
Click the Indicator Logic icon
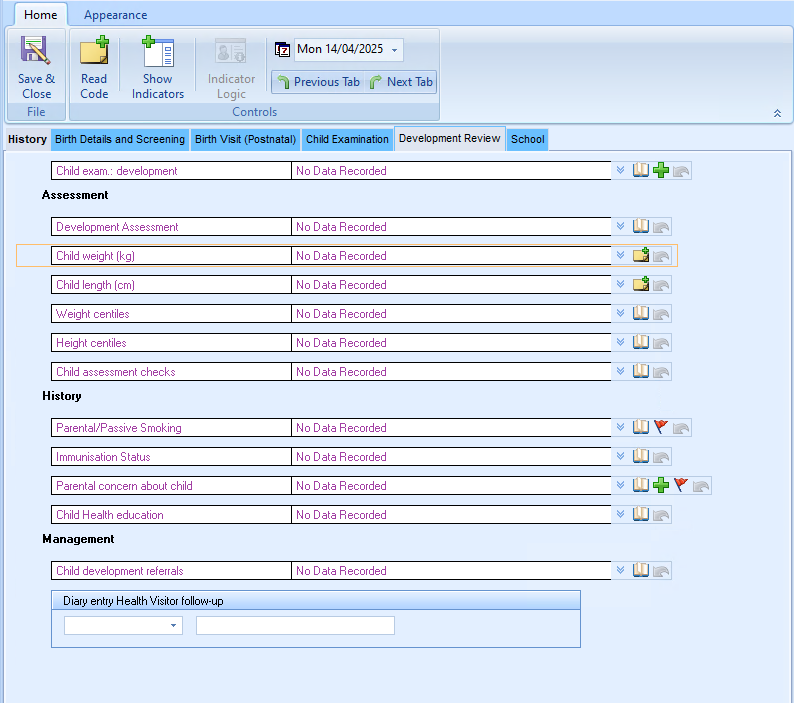click(x=231, y=51)
